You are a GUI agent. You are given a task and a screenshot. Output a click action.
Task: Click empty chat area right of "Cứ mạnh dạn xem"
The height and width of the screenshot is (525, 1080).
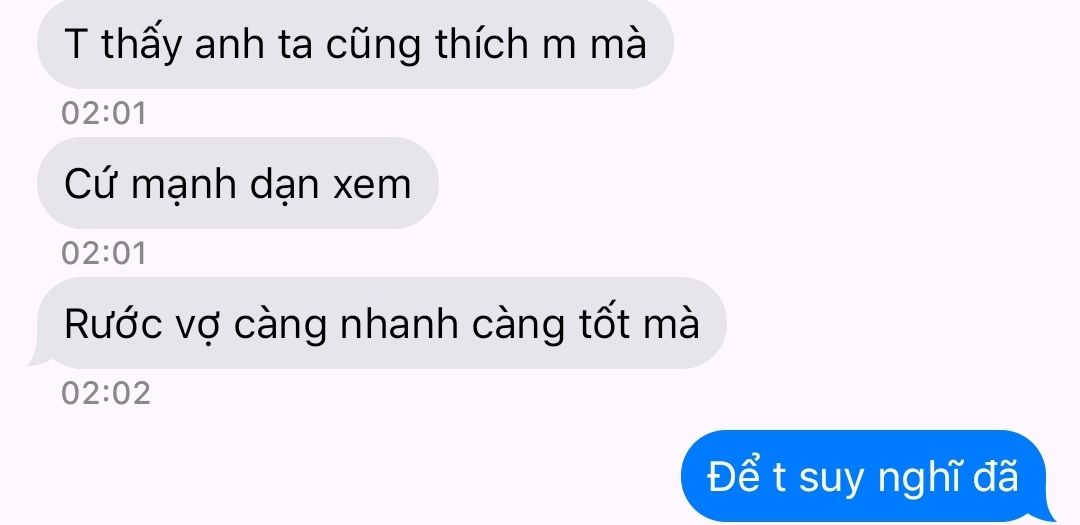[x=758, y=183]
